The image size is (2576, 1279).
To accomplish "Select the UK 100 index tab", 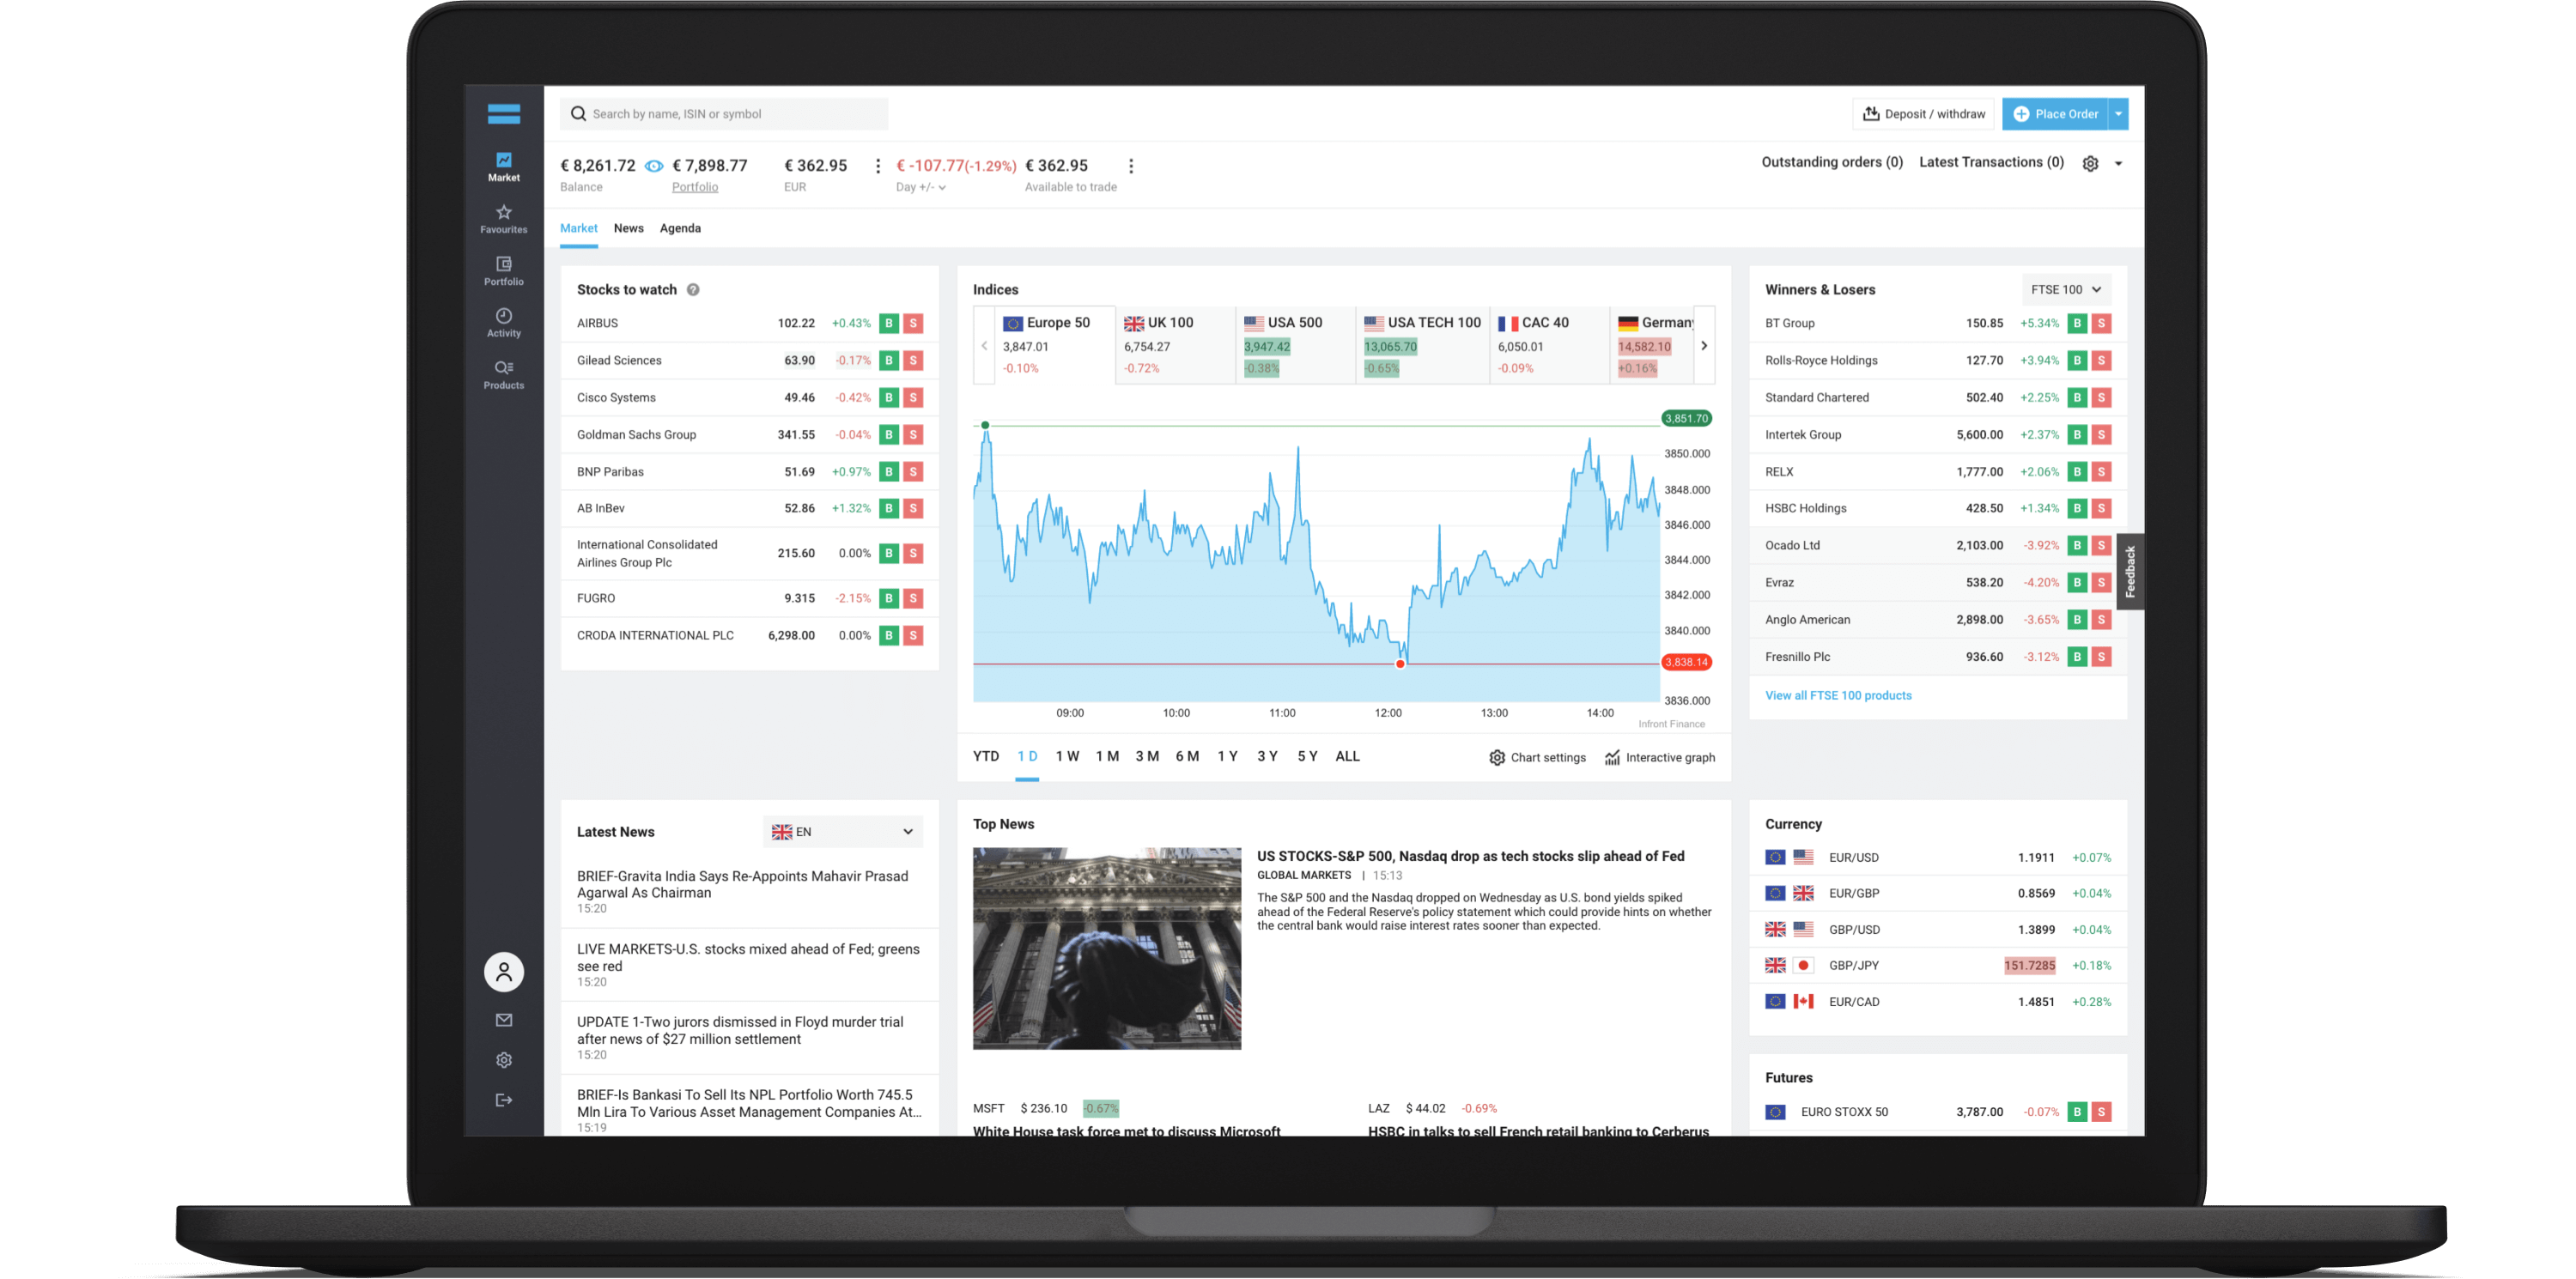I will [x=1175, y=346].
